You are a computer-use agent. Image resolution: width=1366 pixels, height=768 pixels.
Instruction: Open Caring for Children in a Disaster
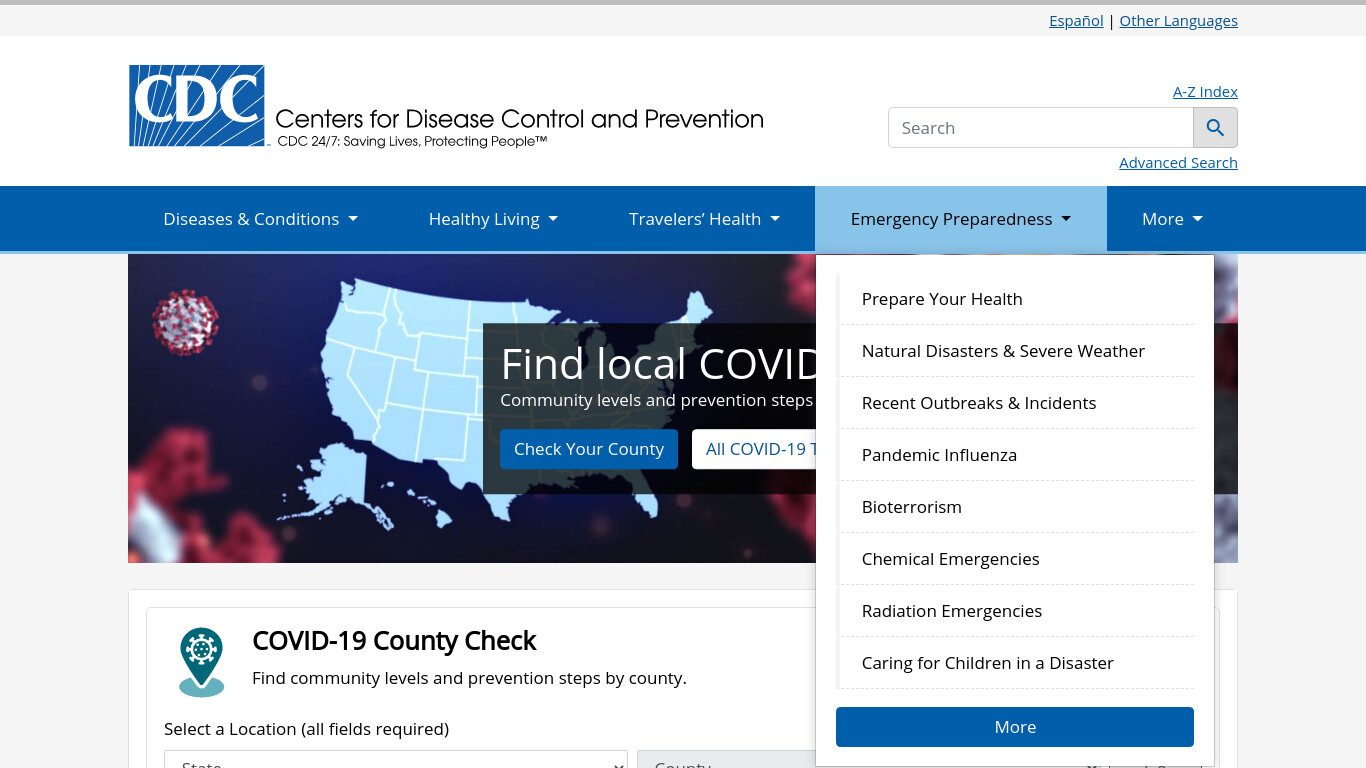point(1017,663)
